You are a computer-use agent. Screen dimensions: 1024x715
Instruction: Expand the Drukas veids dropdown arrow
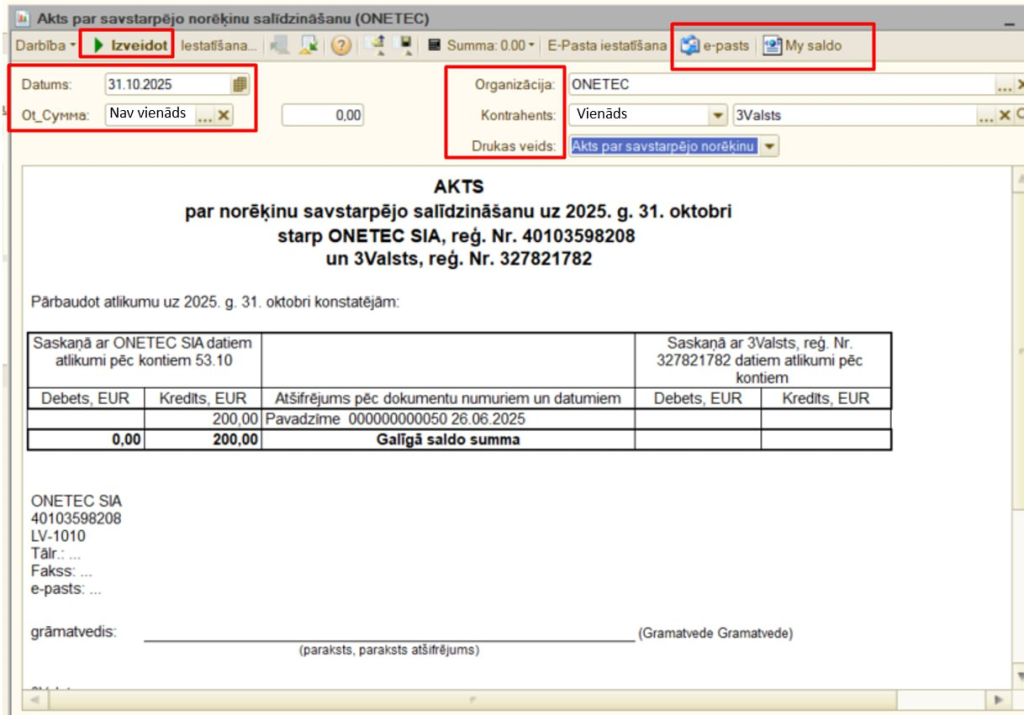pyautogui.click(x=768, y=146)
